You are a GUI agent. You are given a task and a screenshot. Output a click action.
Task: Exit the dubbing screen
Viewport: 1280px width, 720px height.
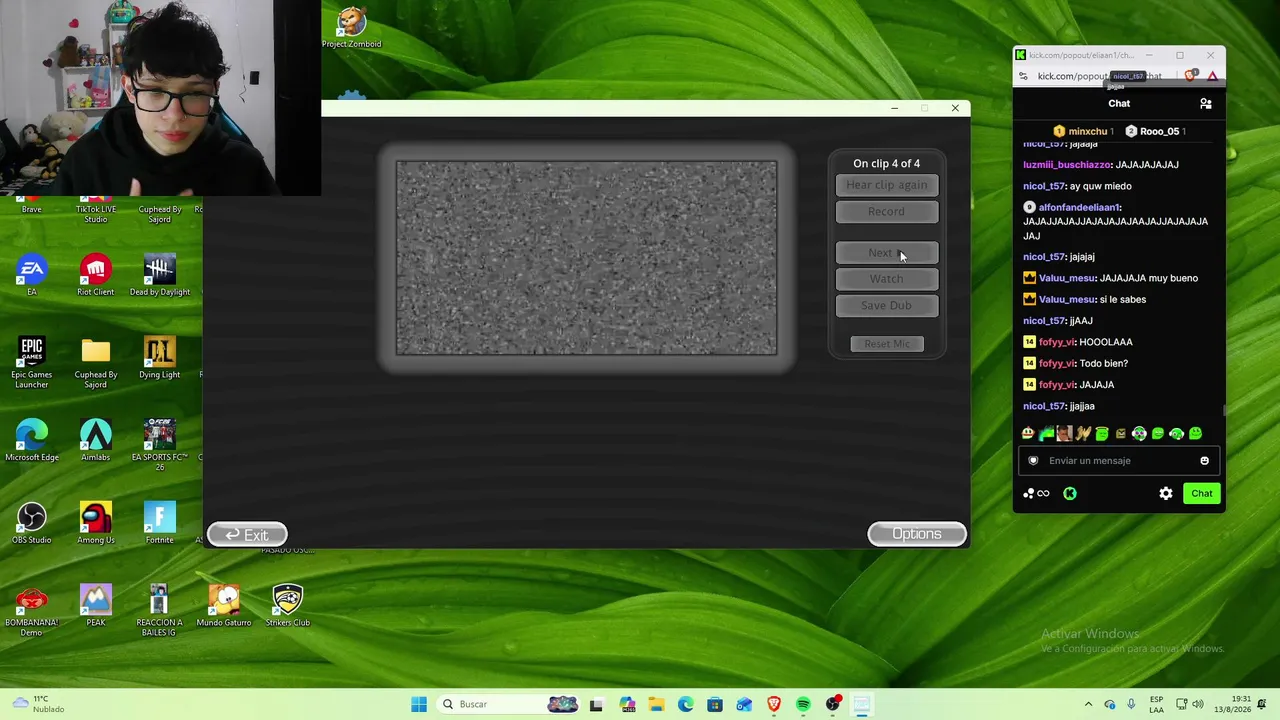(x=247, y=535)
